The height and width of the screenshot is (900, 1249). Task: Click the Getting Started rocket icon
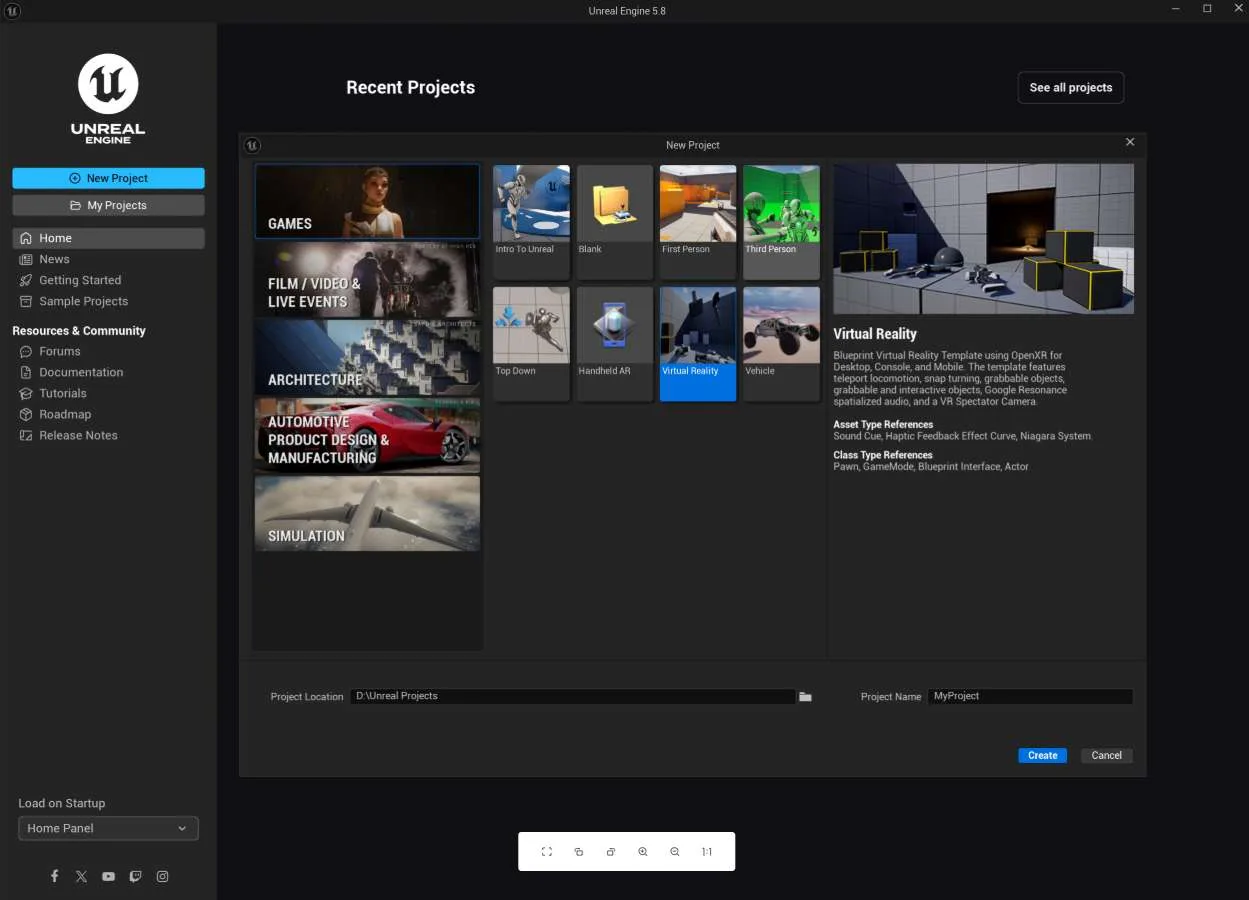[27, 280]
